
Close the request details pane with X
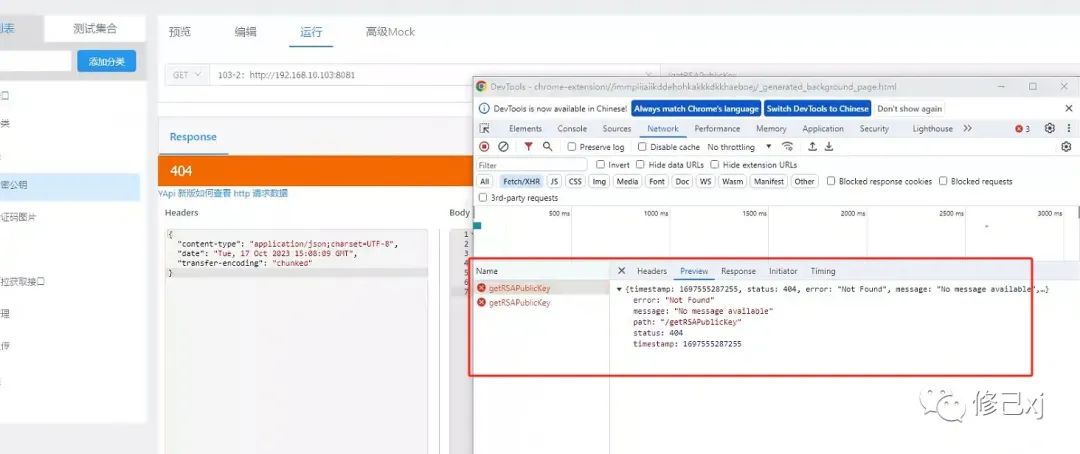point(622,271)
